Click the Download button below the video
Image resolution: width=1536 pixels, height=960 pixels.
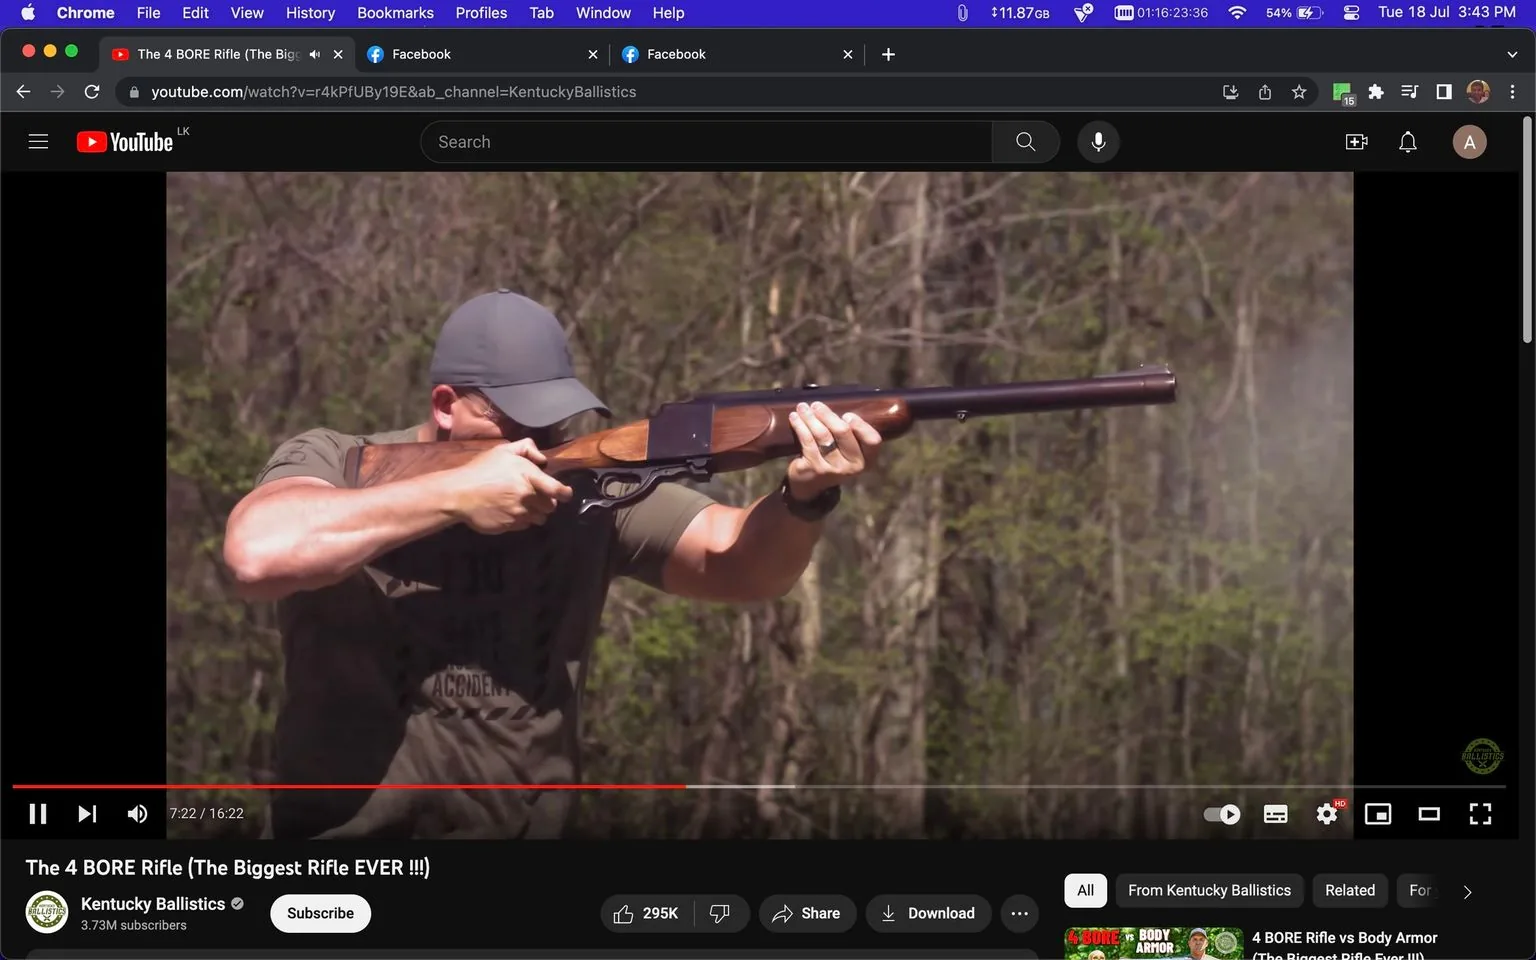(928, 913)
